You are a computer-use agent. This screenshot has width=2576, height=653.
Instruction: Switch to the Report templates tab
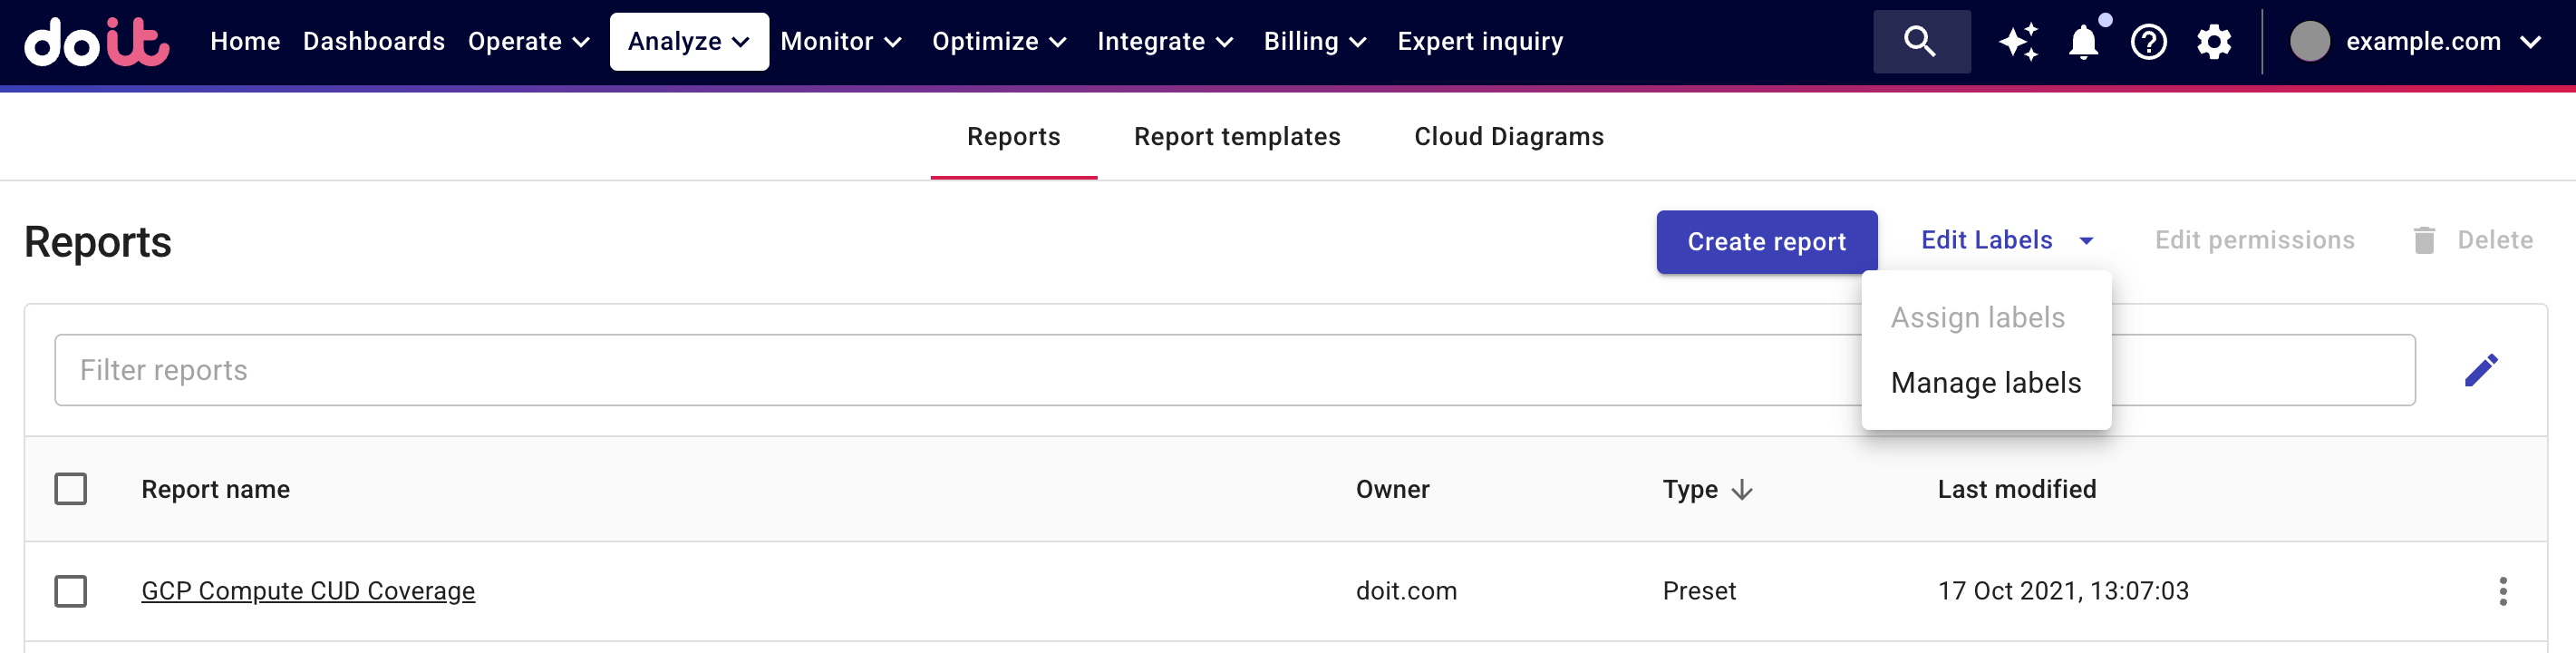pos(1236,137)
